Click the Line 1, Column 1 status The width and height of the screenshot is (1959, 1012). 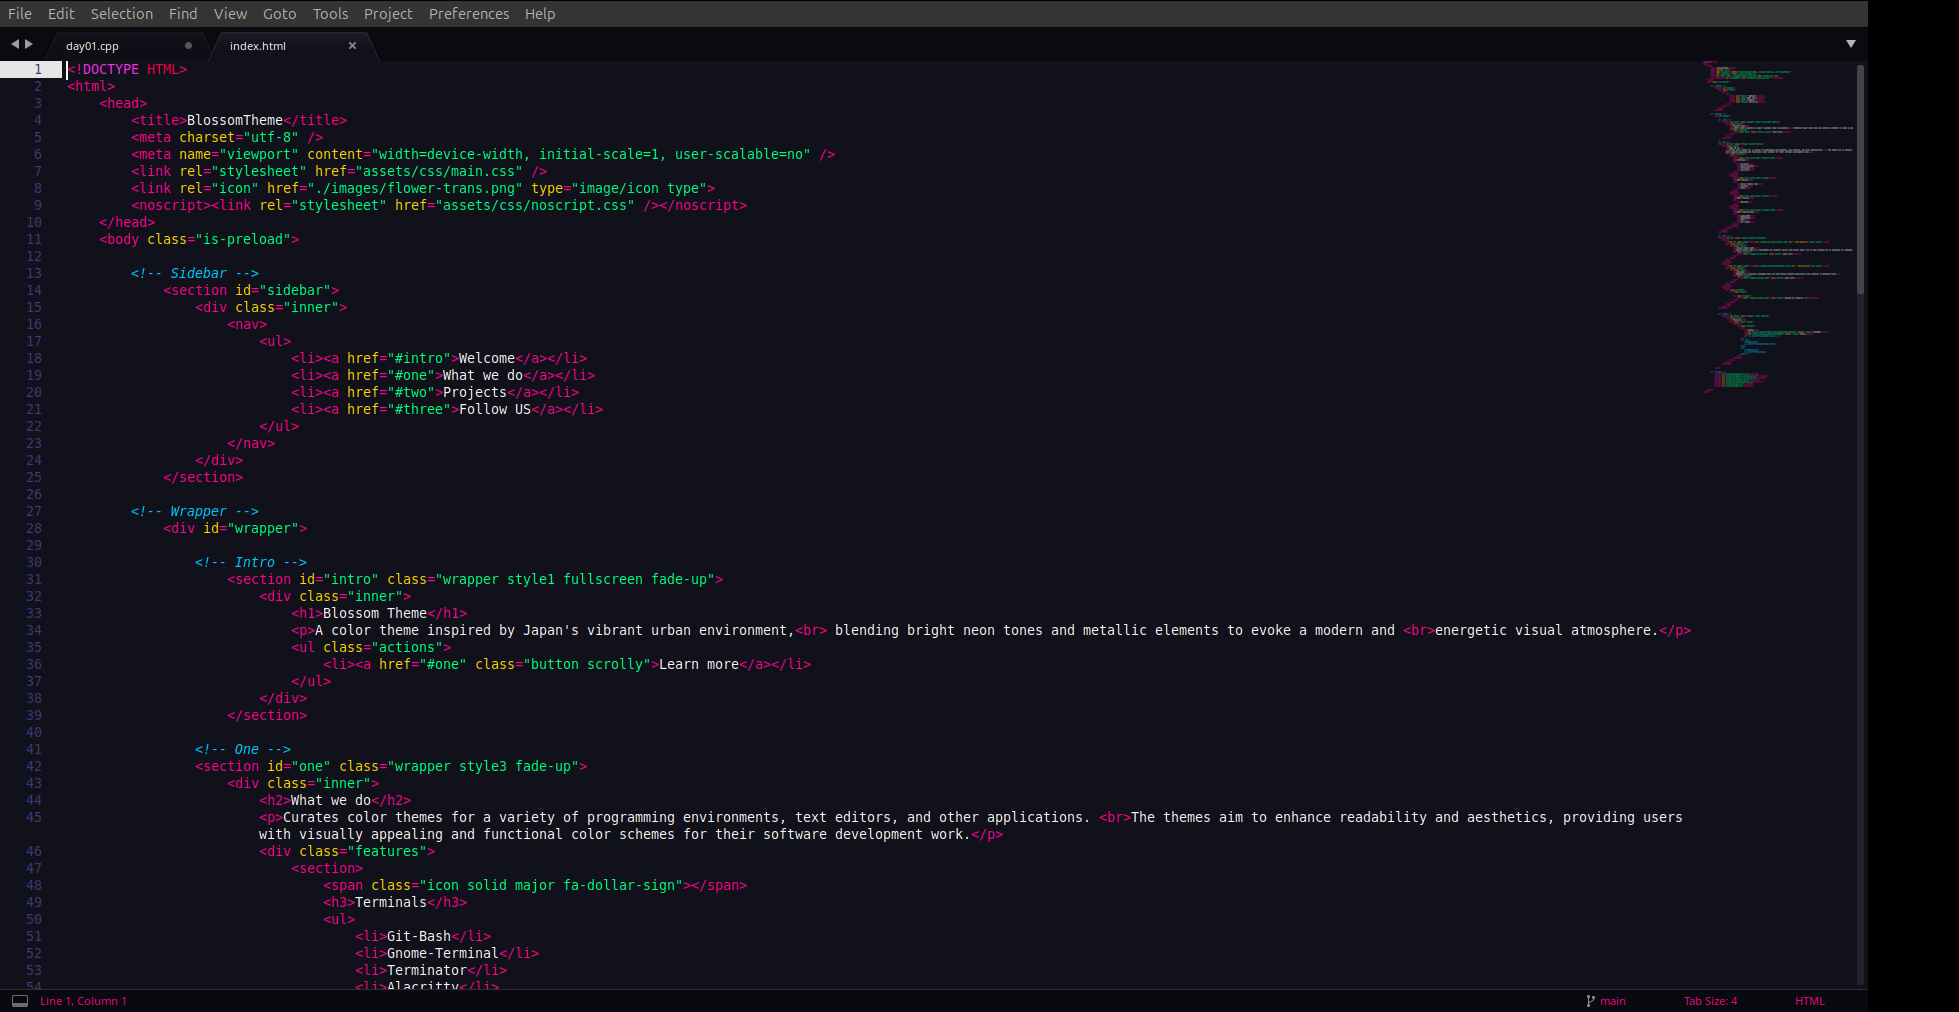point(83,1001)
